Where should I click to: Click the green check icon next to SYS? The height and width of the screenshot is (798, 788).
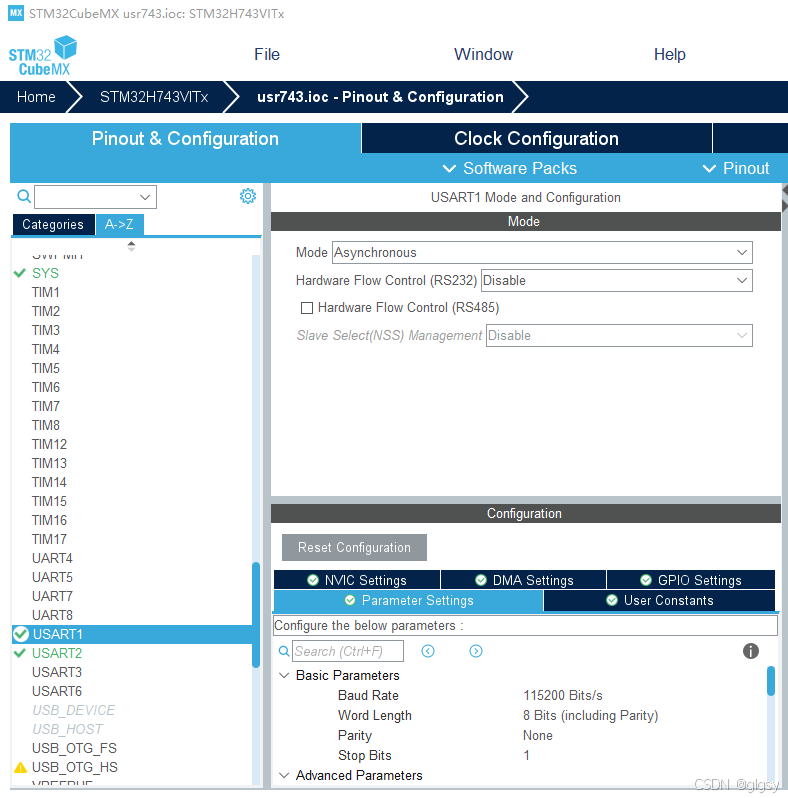pos(20,273)
